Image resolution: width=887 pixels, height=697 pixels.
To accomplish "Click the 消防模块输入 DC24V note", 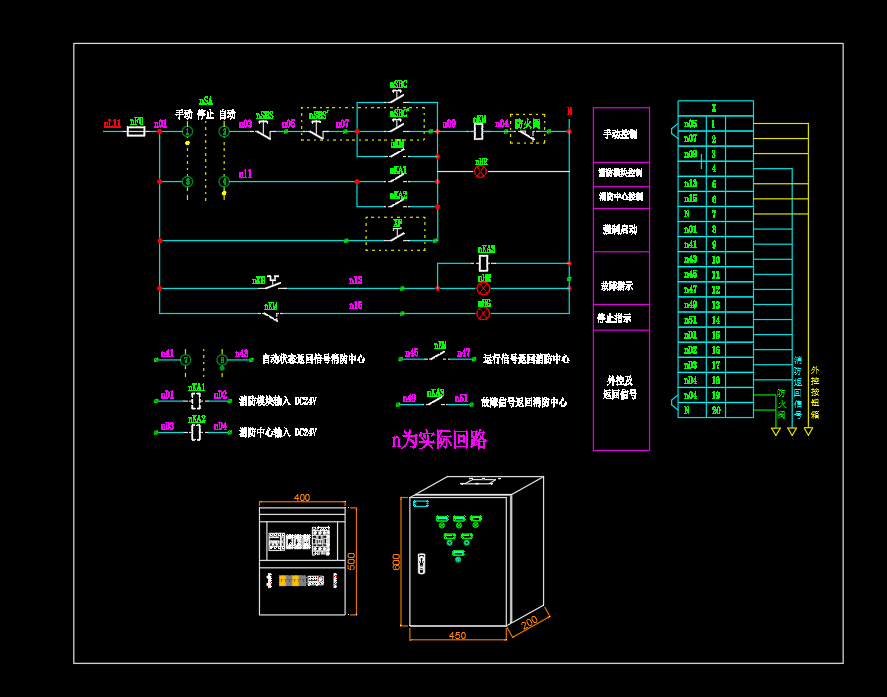I will (277, 401).
